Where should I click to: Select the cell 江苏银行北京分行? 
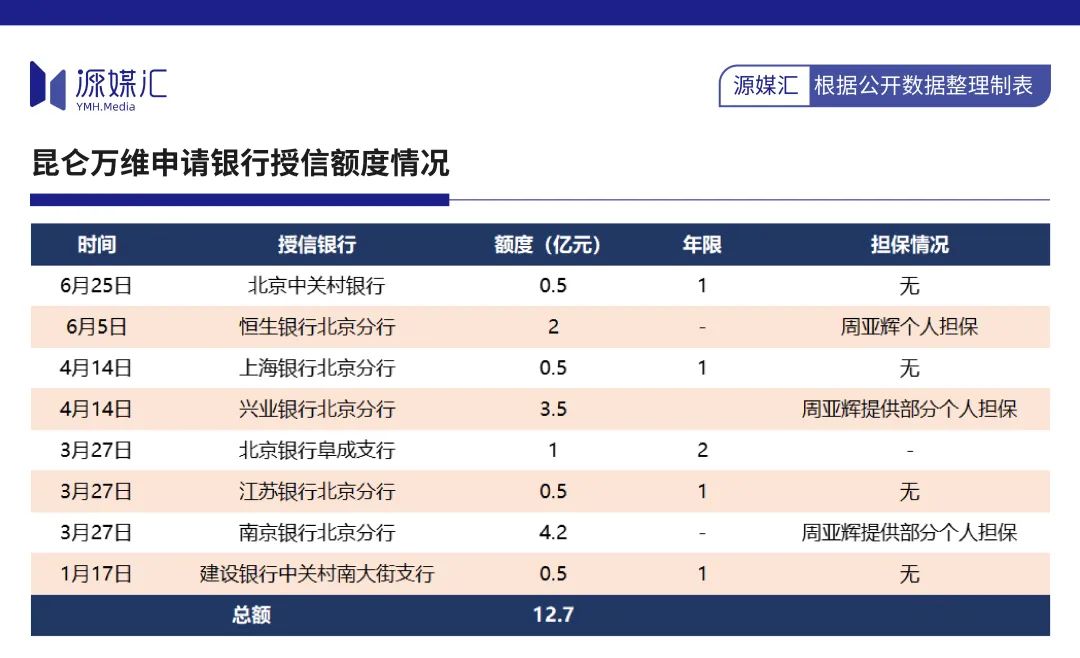(x=317, y=491)
